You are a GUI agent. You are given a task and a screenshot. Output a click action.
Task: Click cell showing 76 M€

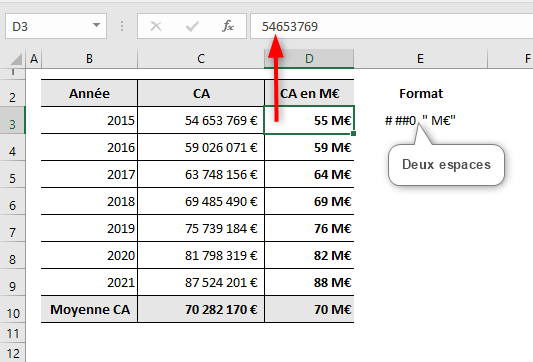[309, 228]
